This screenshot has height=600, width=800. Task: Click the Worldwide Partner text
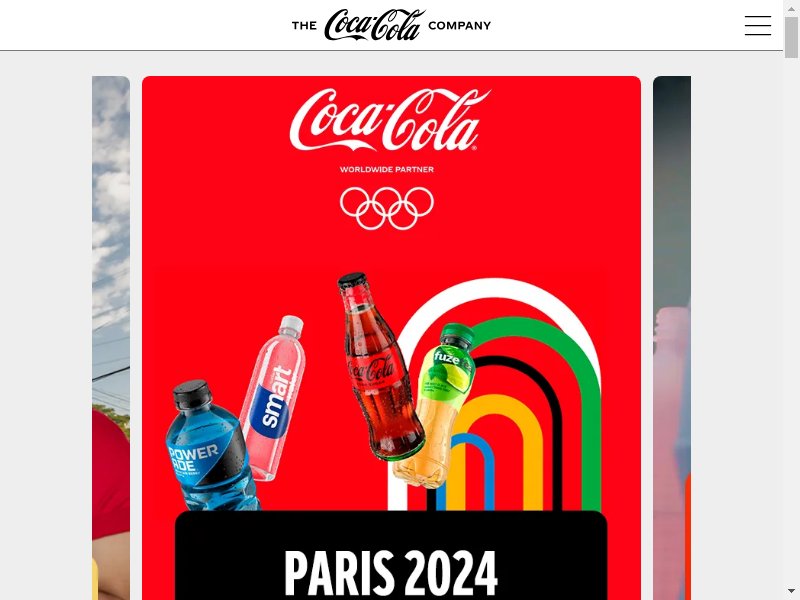pos(387,169)
